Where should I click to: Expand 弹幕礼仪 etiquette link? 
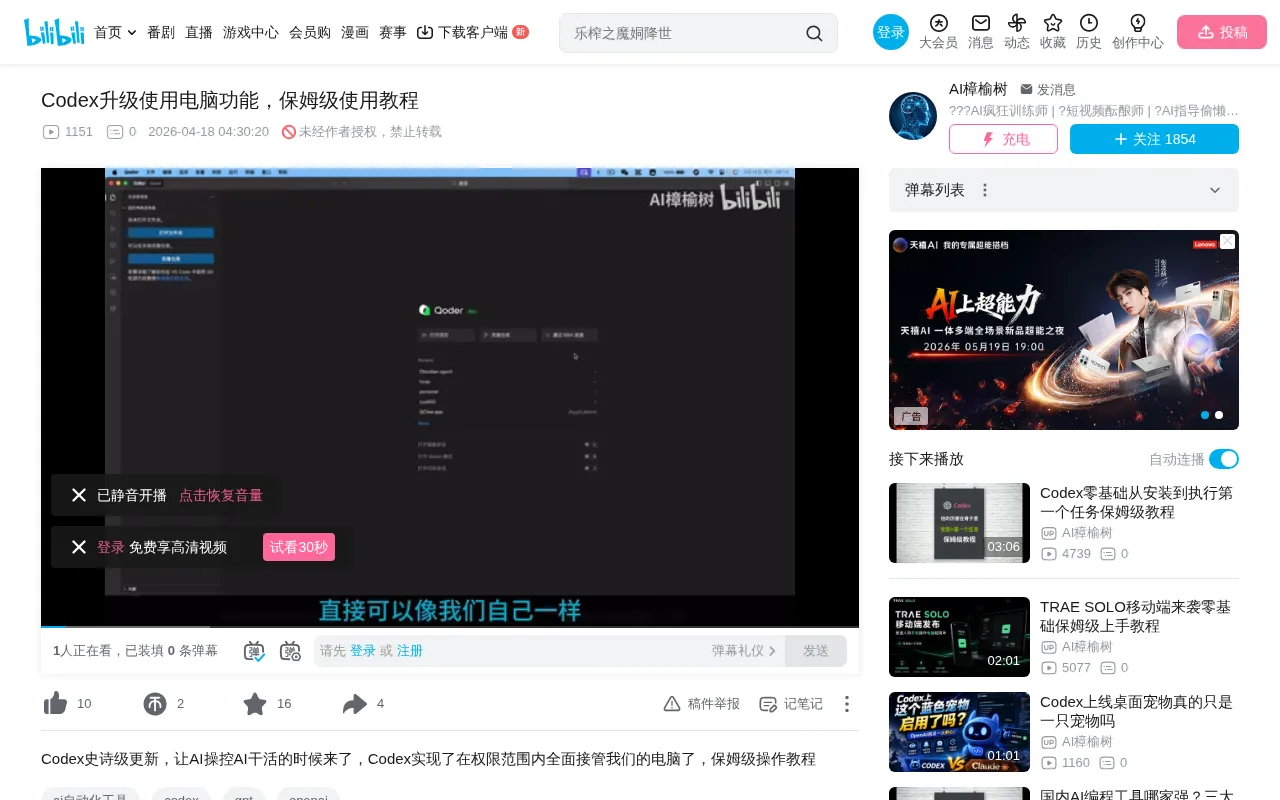744,651
